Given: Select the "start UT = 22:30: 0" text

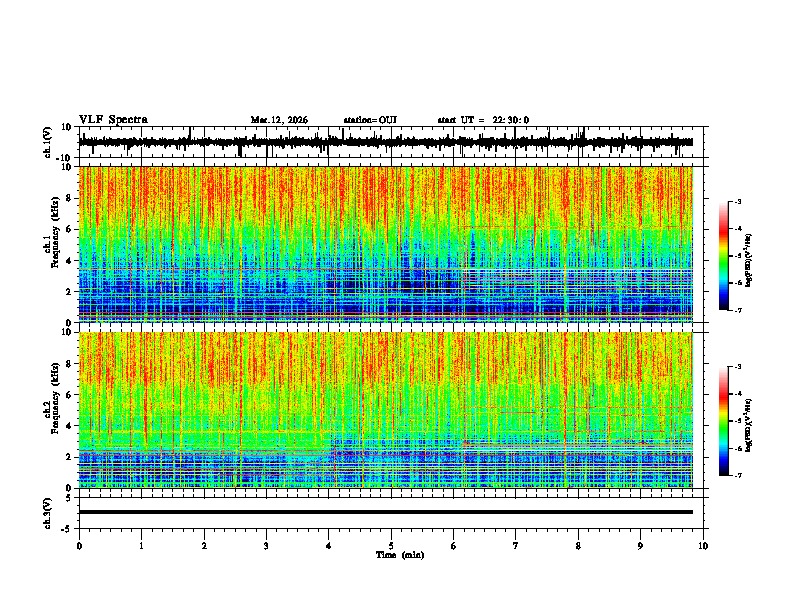Looking at the screenshot, I should point(483,120).
